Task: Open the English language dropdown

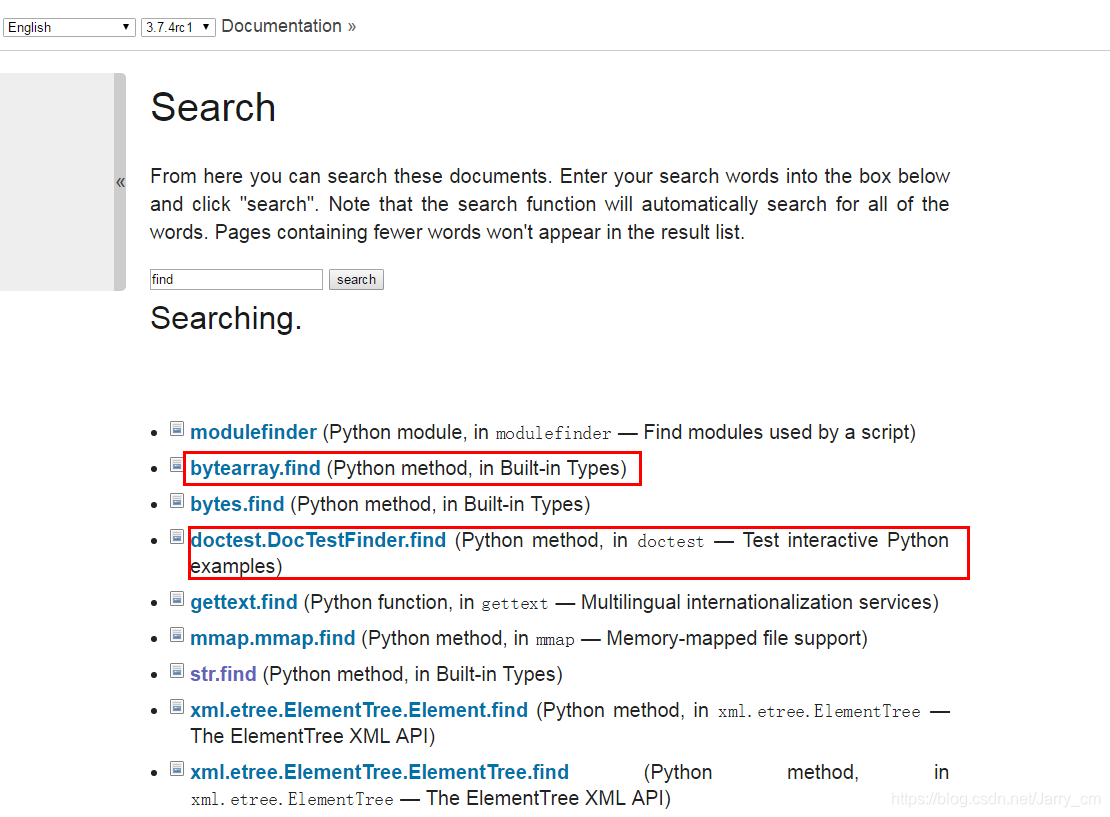Action: [x=69, y=27]
